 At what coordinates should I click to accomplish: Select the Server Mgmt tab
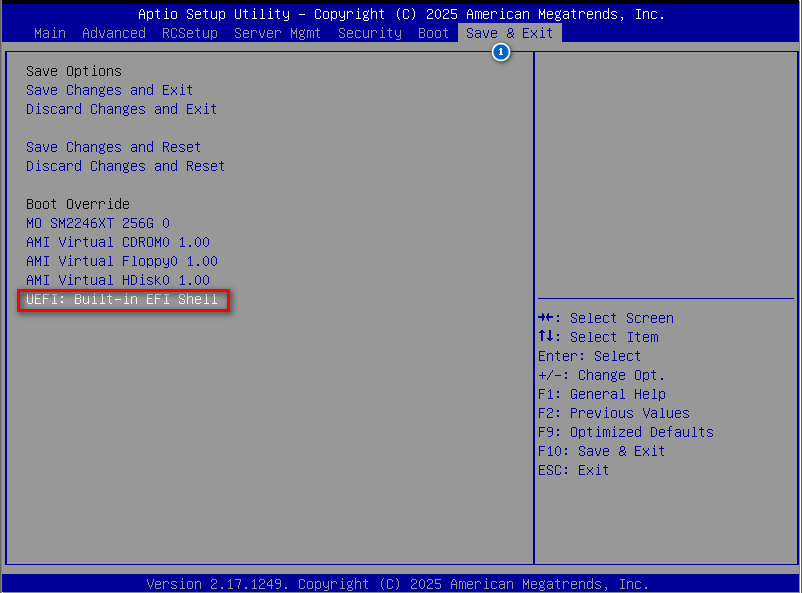tap(279, 33)
